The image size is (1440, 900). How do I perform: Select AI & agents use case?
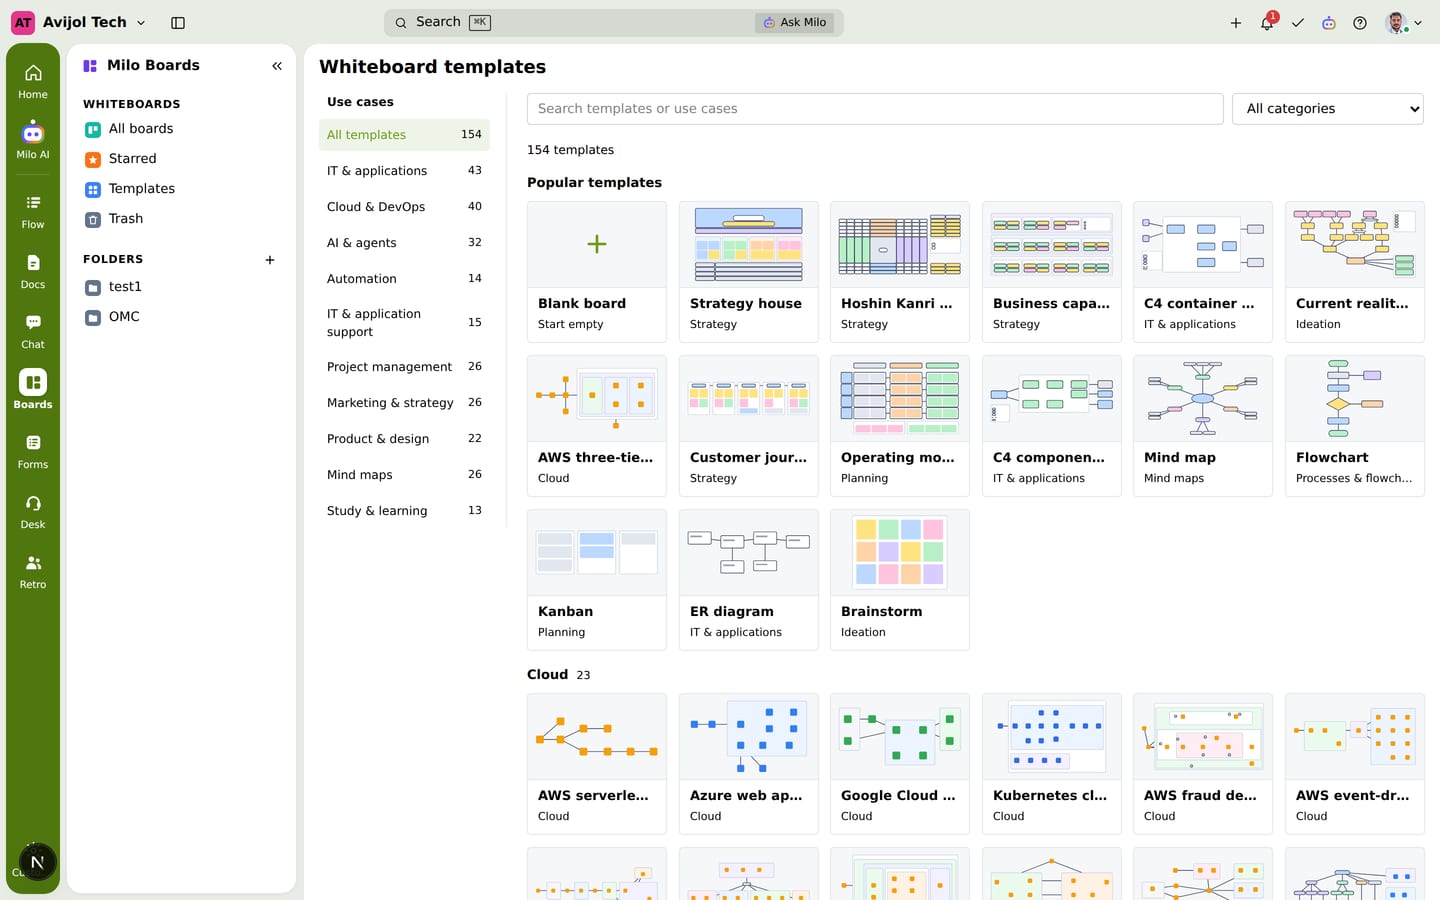404,243
